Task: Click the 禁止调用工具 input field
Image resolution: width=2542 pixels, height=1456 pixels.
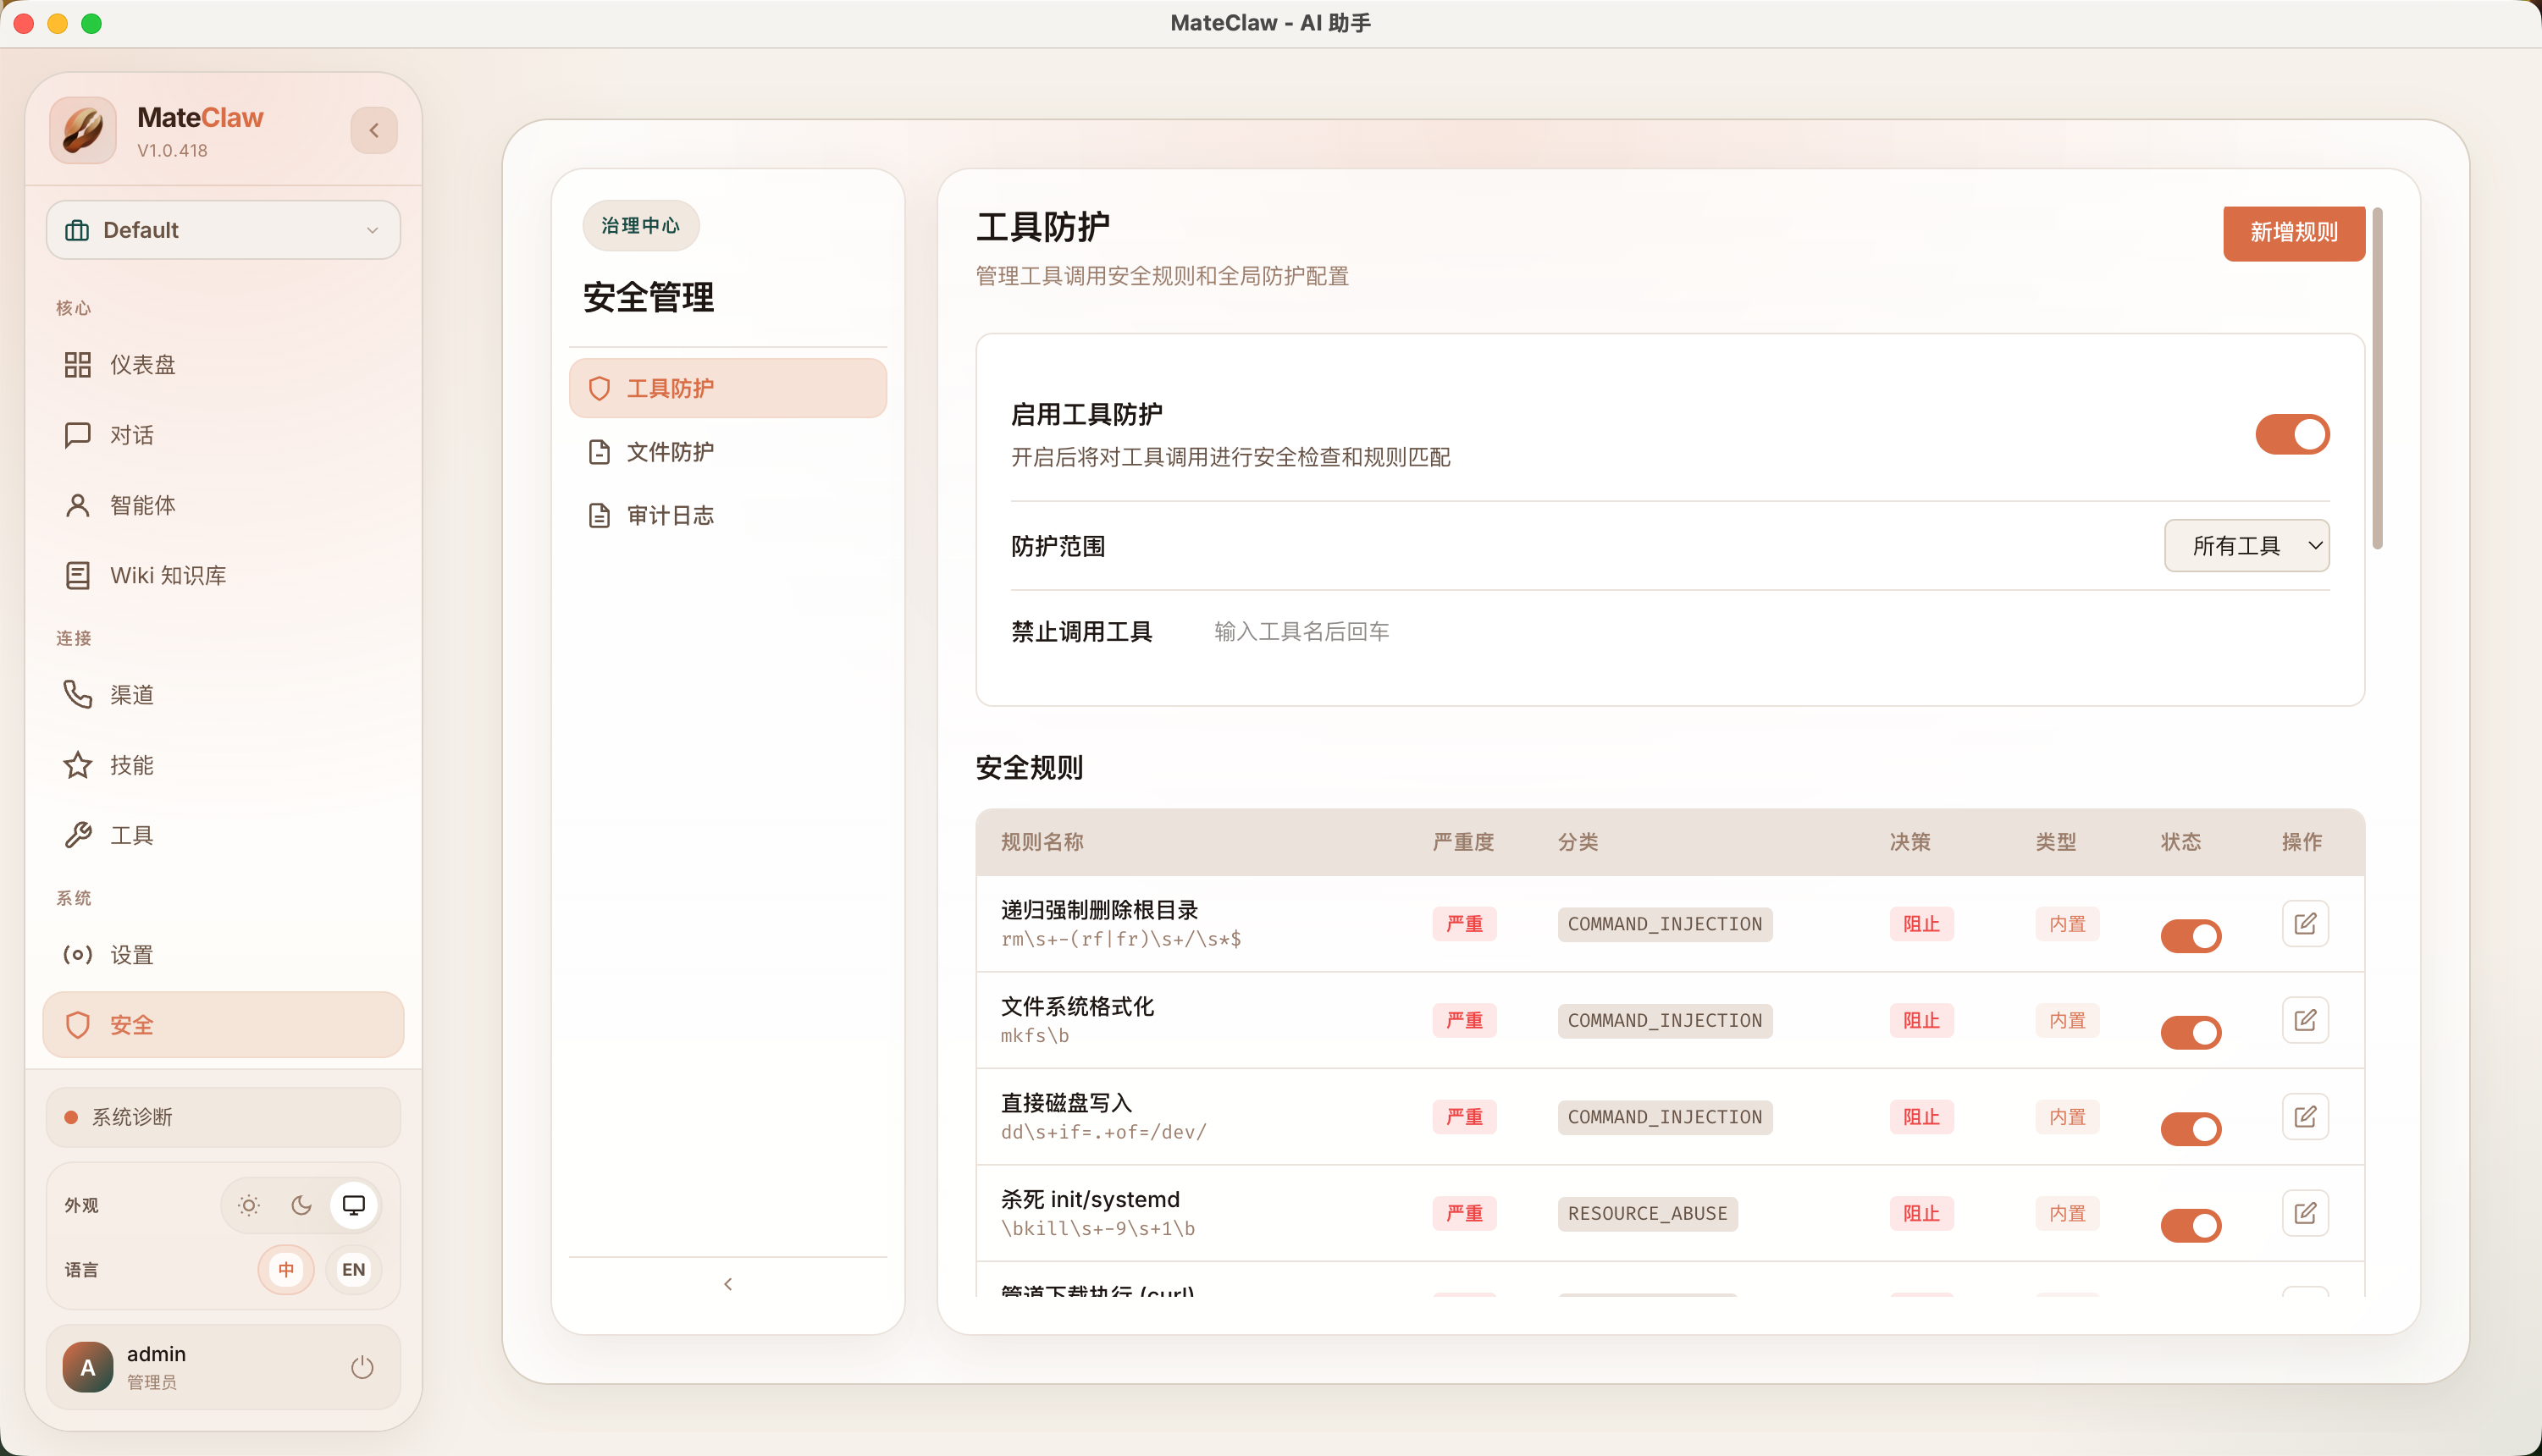Action: coord(1299,631)
